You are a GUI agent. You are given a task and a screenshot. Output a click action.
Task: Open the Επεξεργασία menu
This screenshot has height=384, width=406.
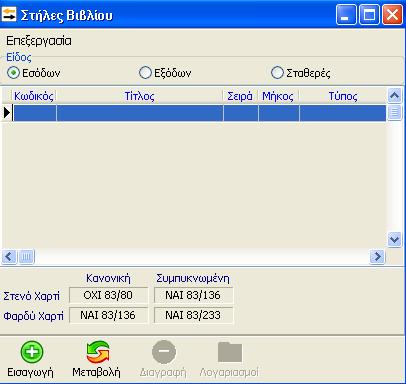[39, 41]
